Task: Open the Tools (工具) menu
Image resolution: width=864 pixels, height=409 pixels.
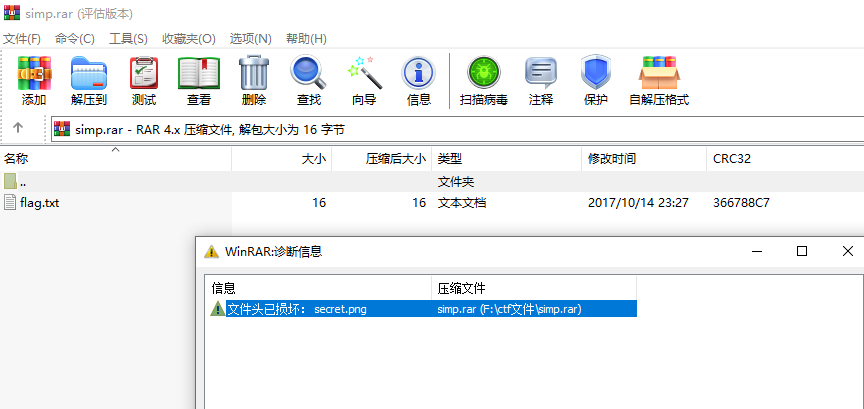Action: 128,39
